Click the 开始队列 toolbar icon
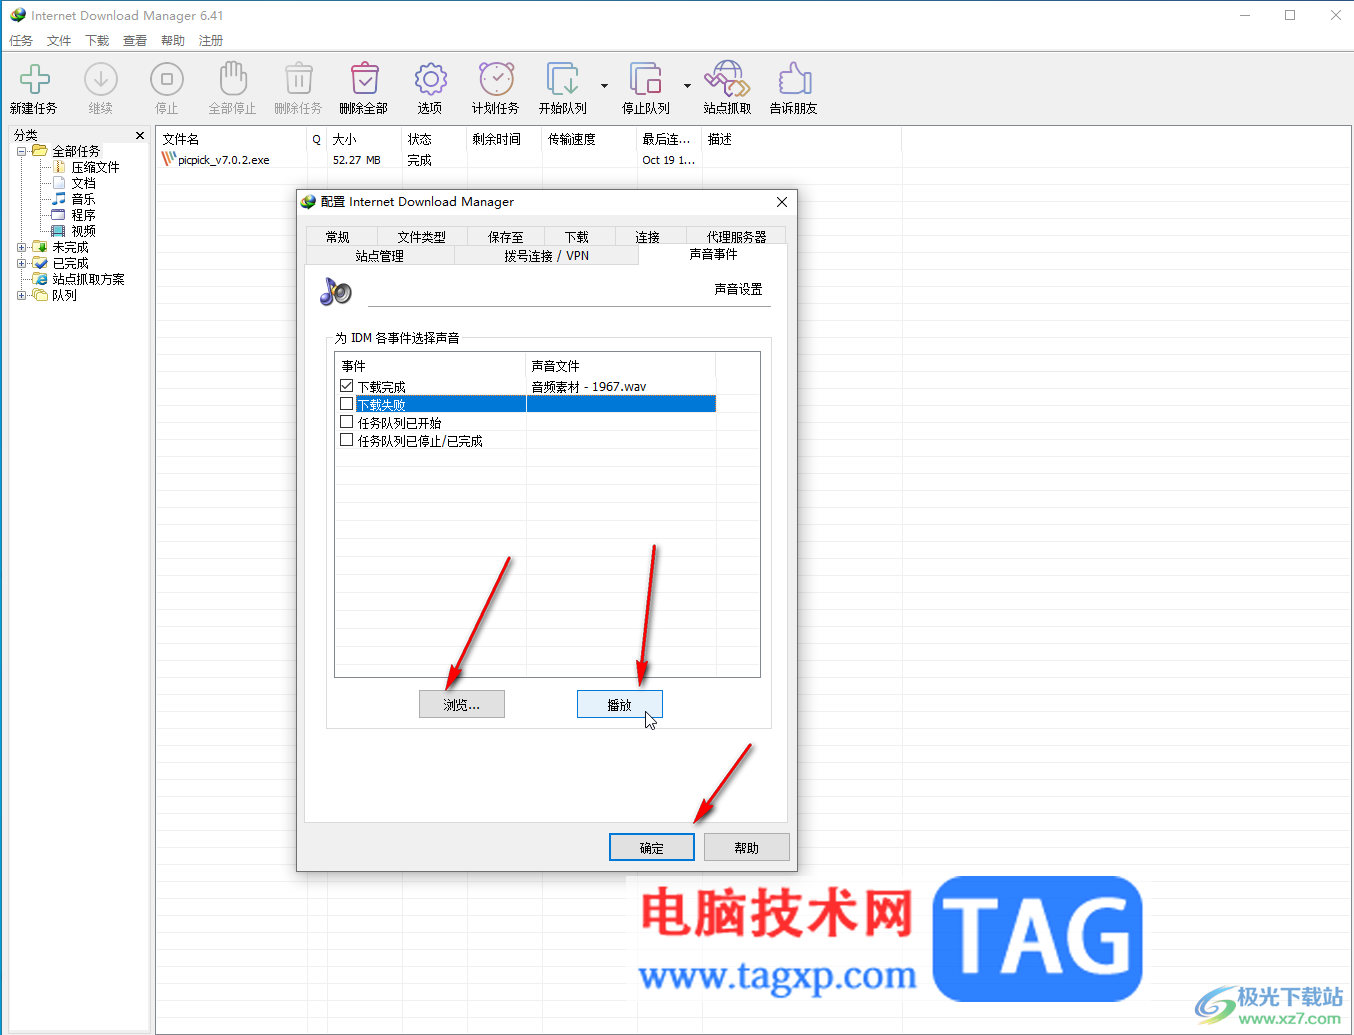The width and height of the screenshot is (1354, 1035). click(x=562, y=79)
